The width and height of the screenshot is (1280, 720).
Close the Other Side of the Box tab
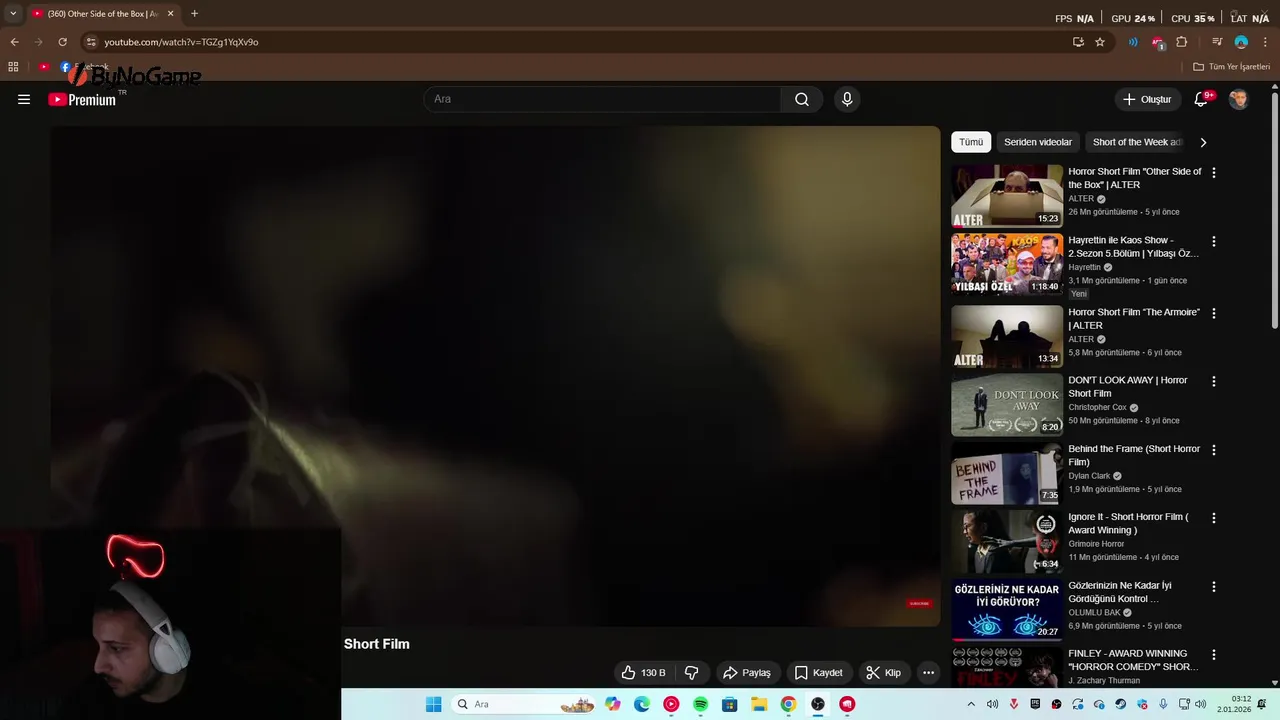(x=170, y=14)
